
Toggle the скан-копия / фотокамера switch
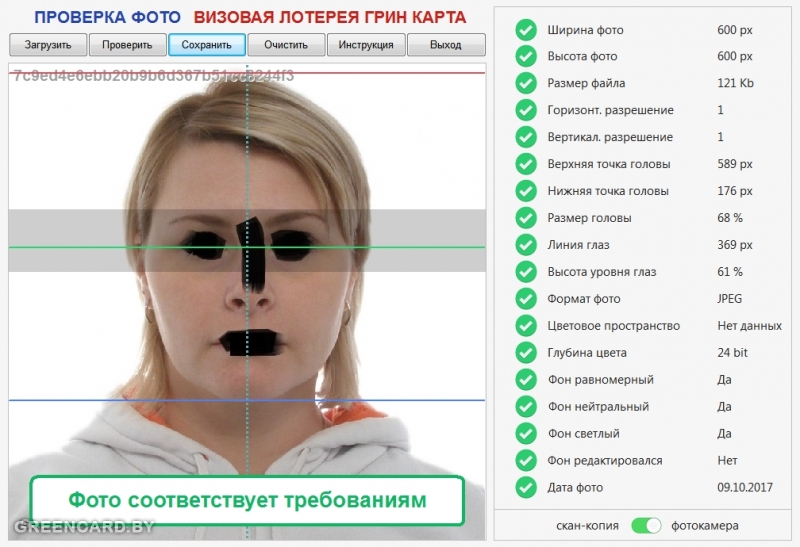pyautogui.click(x=647, y=525)
